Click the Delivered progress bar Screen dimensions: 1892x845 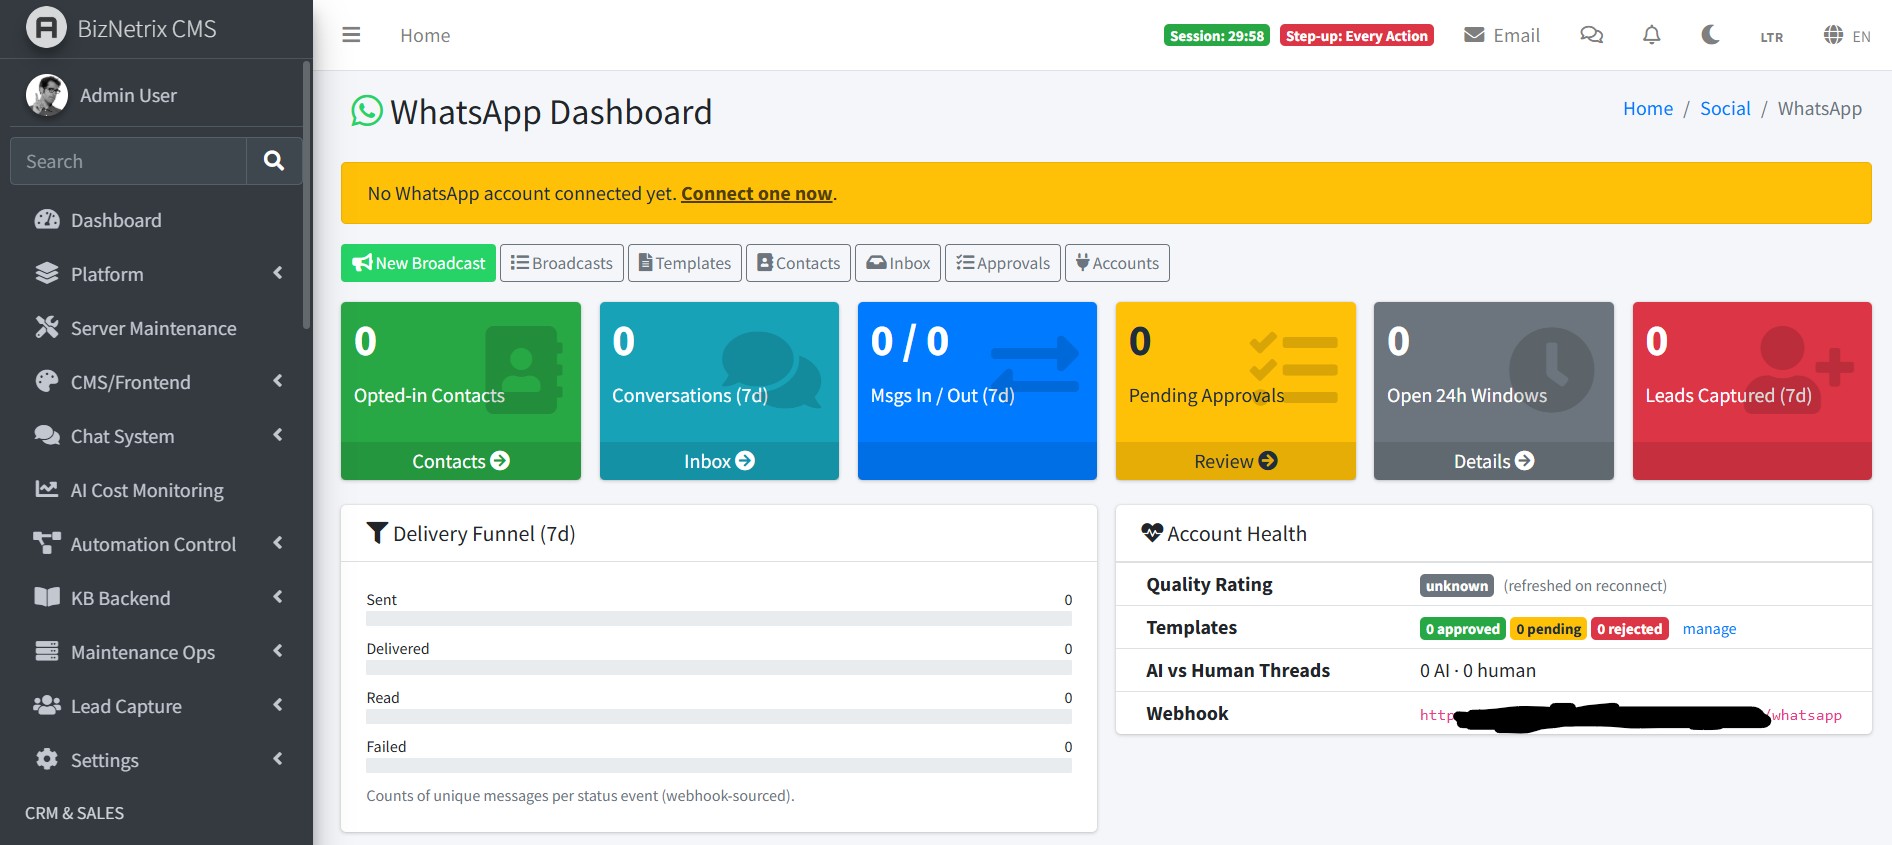[719, 668]
